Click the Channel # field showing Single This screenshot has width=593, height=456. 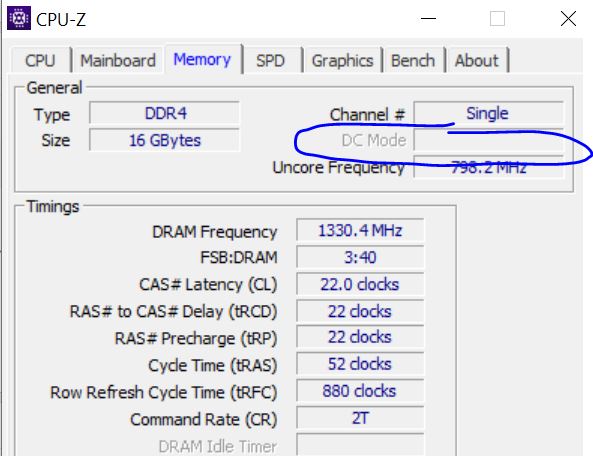pos(488,113)
